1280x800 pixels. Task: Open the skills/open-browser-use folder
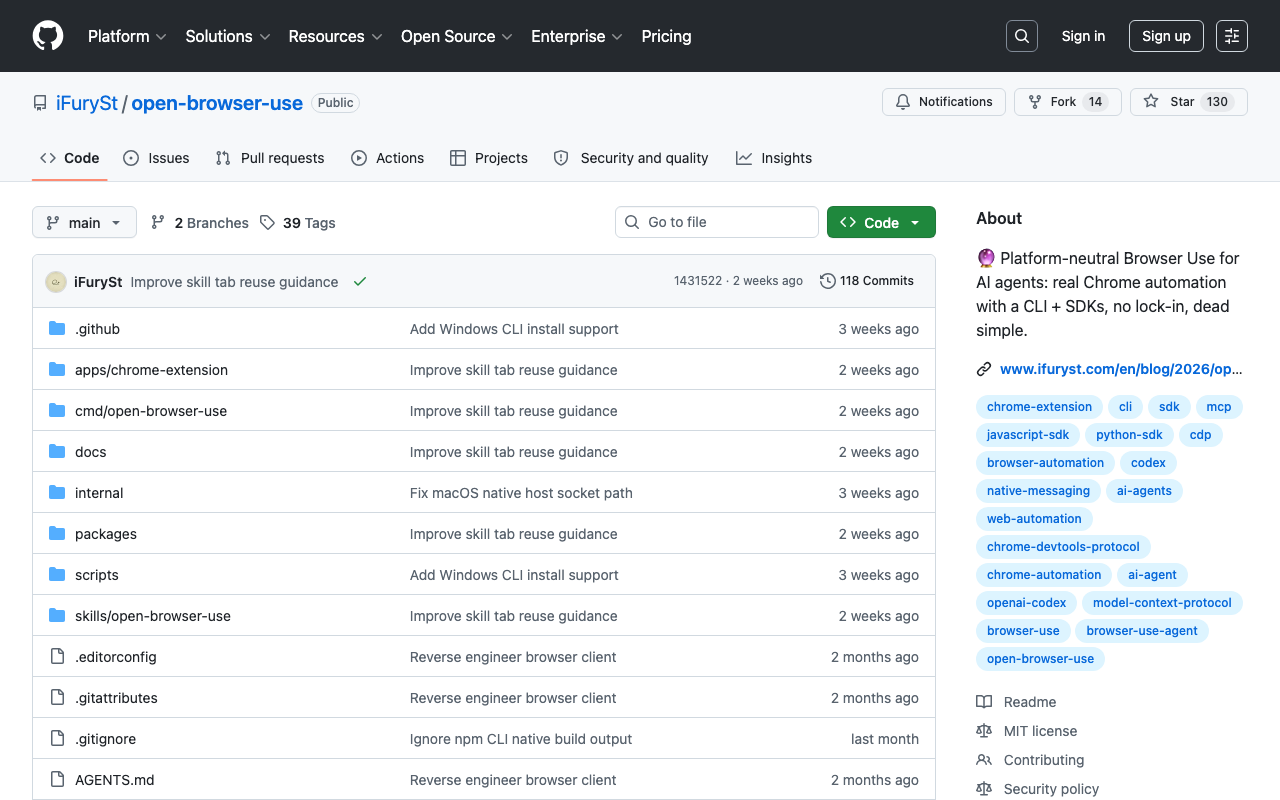coord(153,616)
